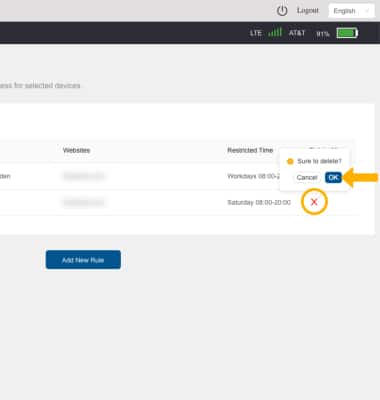The height and width of the screenshot is (400, 380).
Task: Click the blurred website in Saturday row
Action: point(84,202)
